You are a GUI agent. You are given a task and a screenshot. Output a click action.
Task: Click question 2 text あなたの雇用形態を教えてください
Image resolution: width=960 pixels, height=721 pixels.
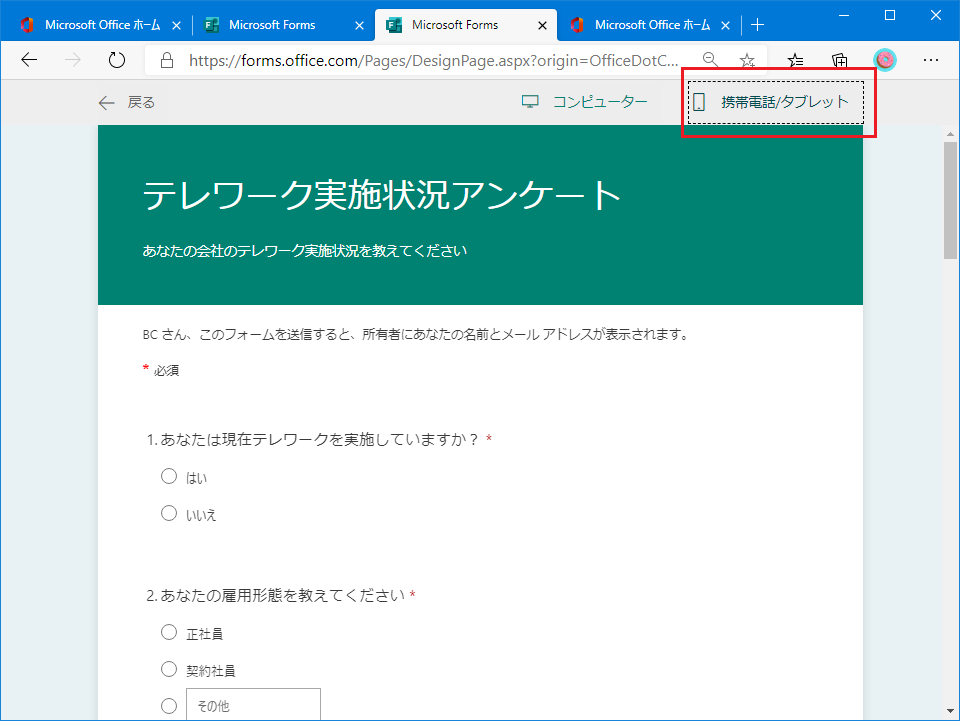282,596
